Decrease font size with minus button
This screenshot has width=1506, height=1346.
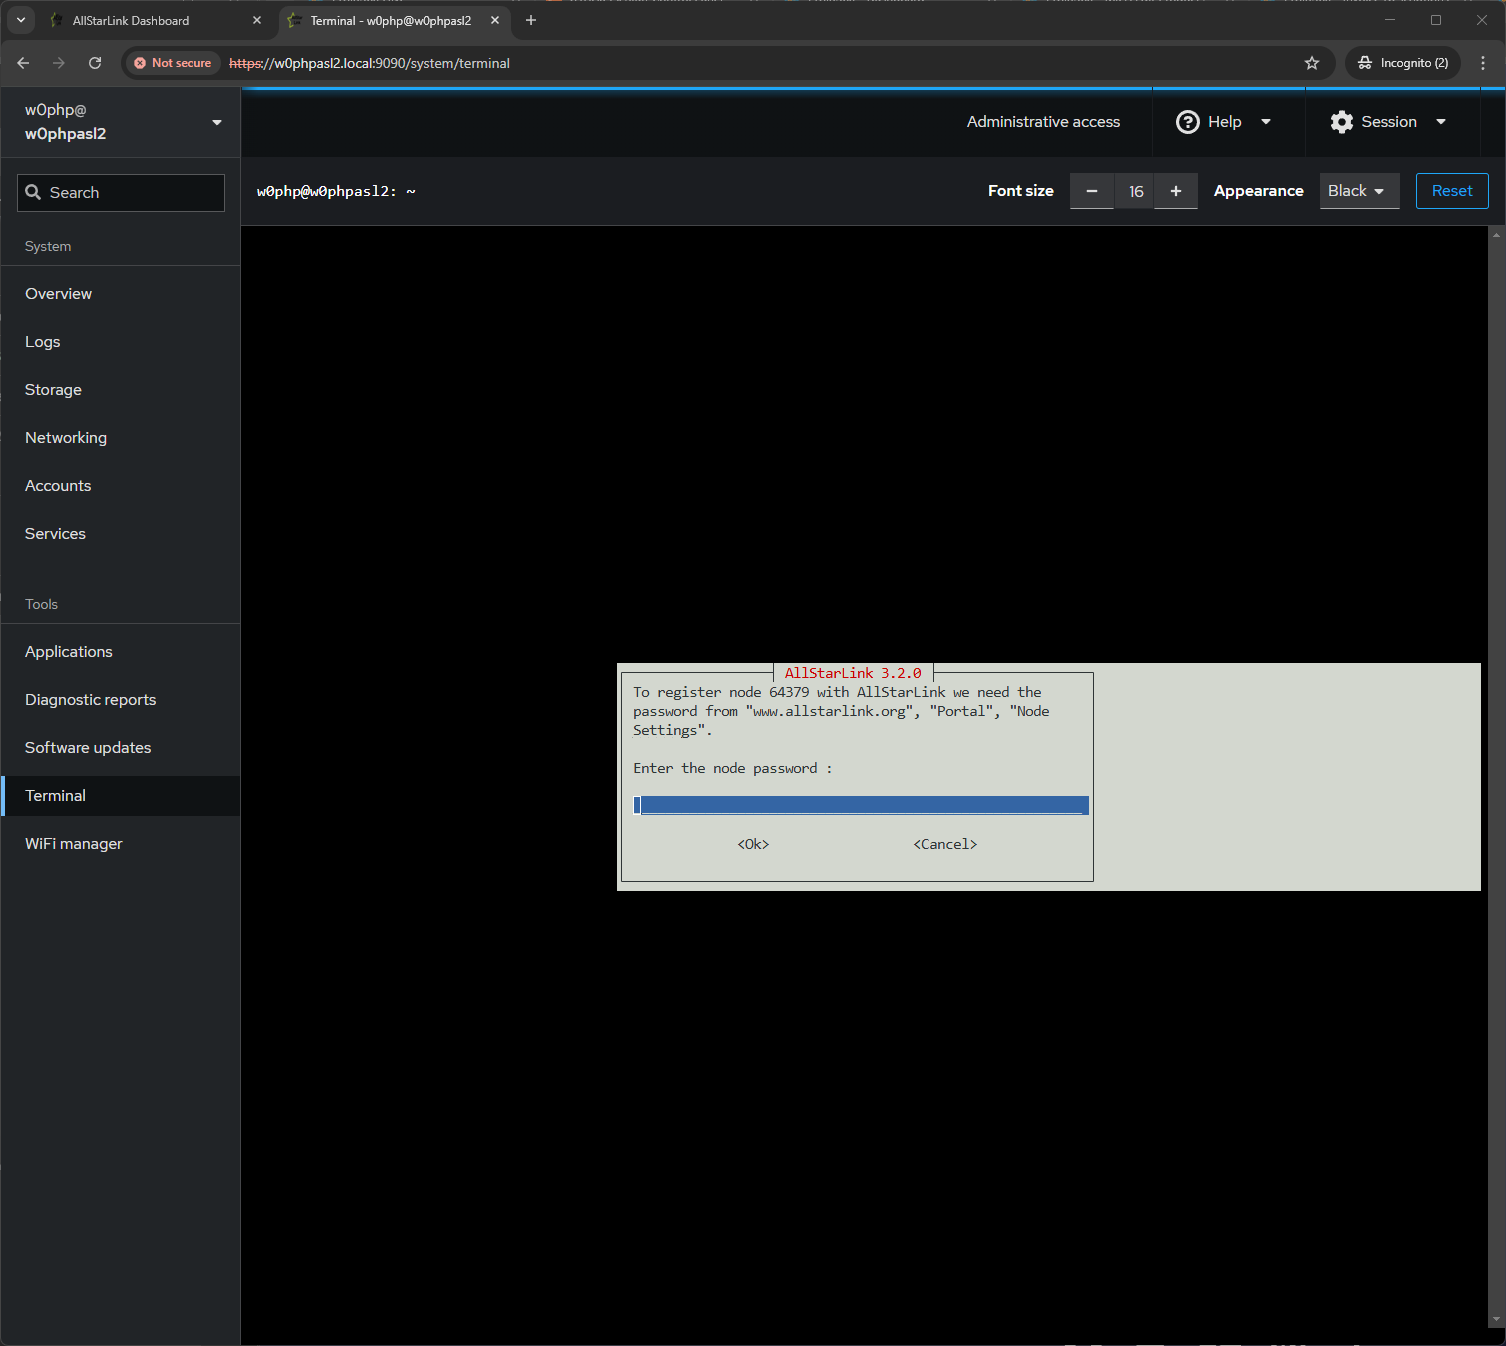pos(1091,191)
